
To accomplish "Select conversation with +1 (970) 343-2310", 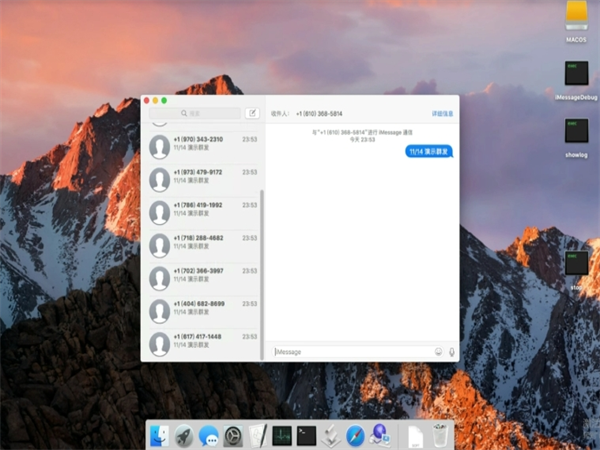I will click(200, 146).
